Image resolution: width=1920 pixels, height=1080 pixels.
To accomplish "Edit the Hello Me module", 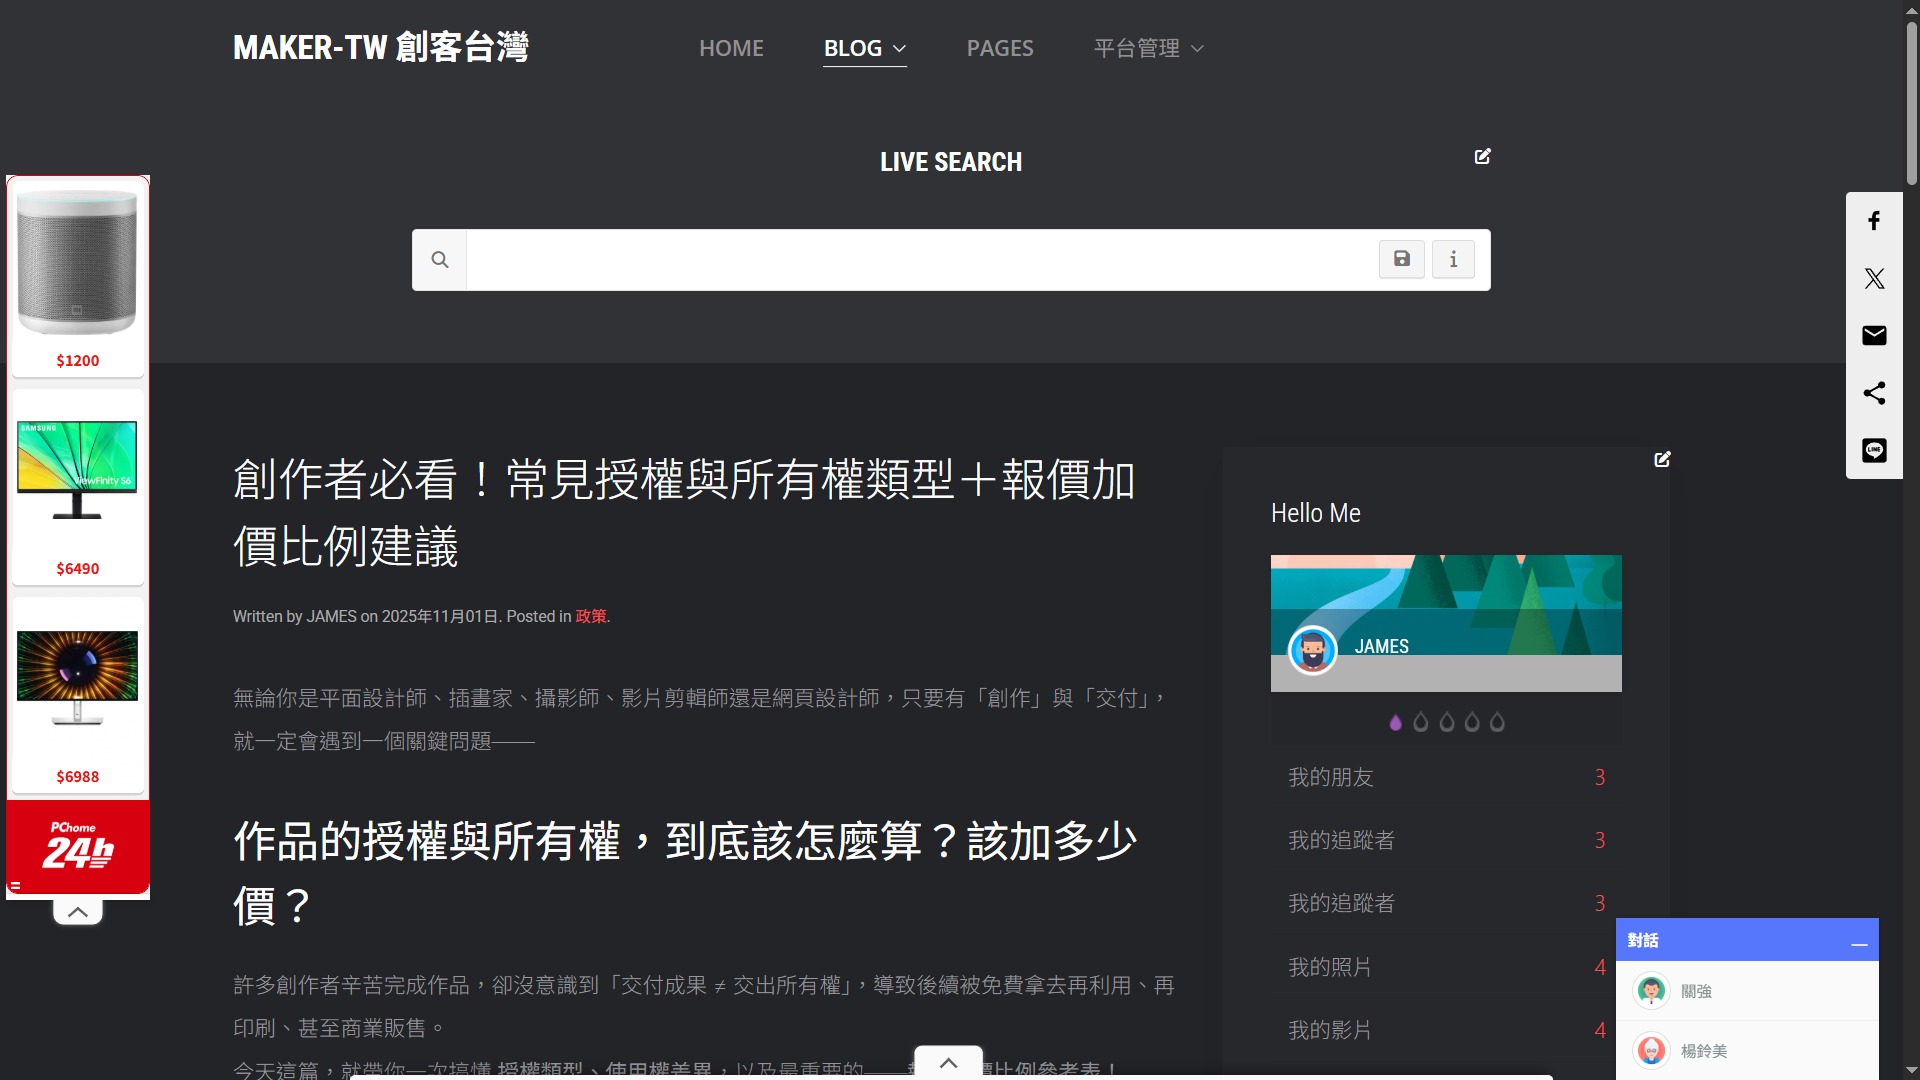I will point(1662,459).
